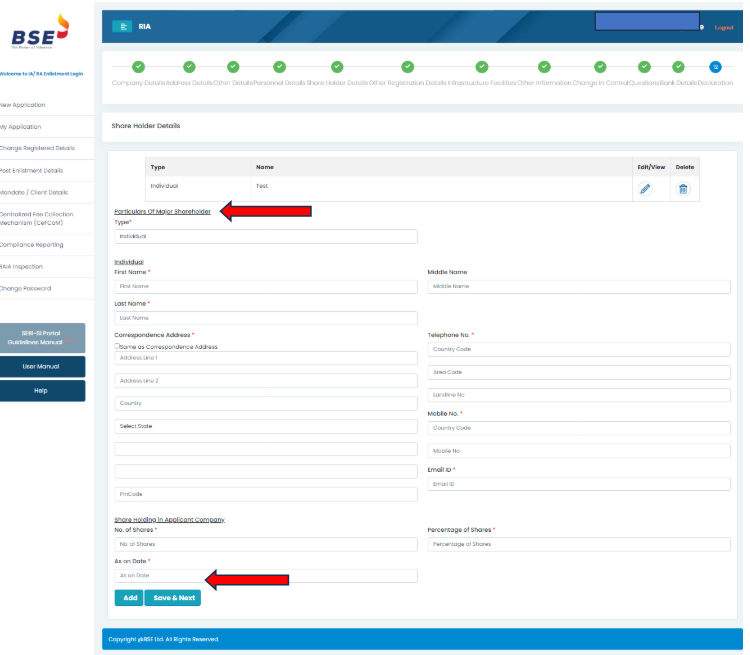
Task: Delete the Test shareholder using trash icon
Action: [x=683, y=188]
